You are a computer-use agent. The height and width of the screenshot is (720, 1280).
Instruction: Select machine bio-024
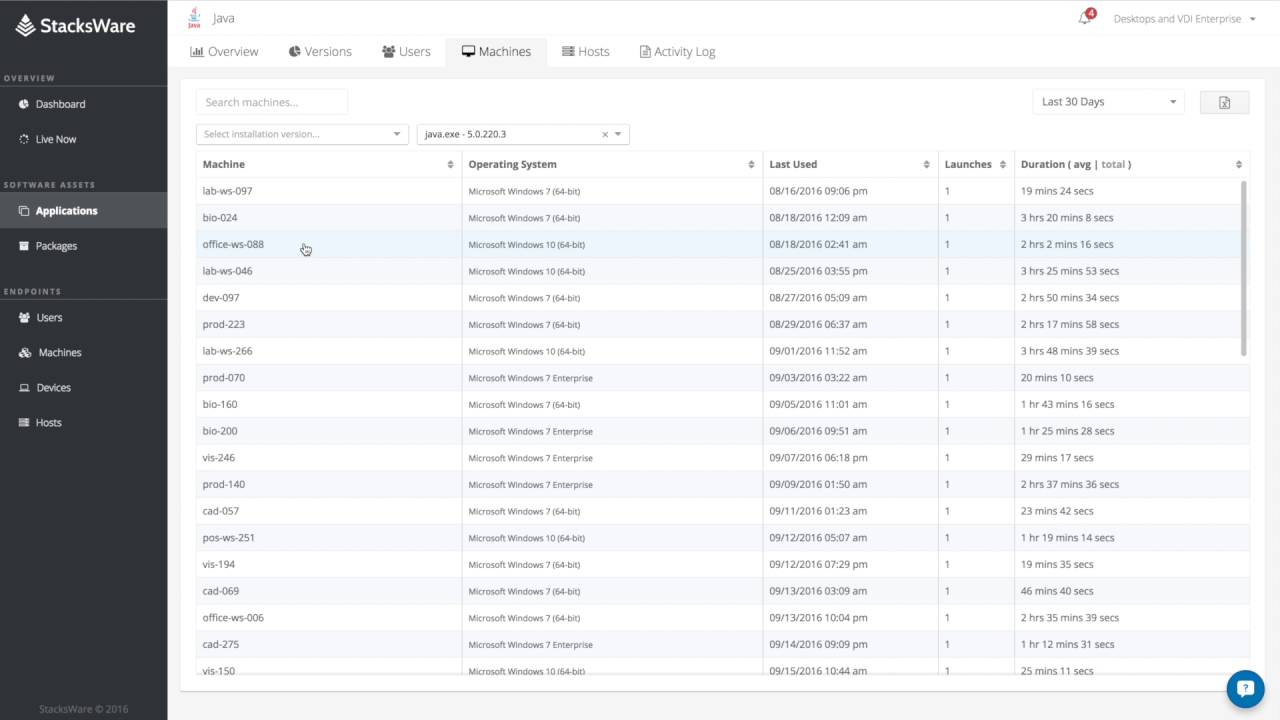tap(220, 218)
